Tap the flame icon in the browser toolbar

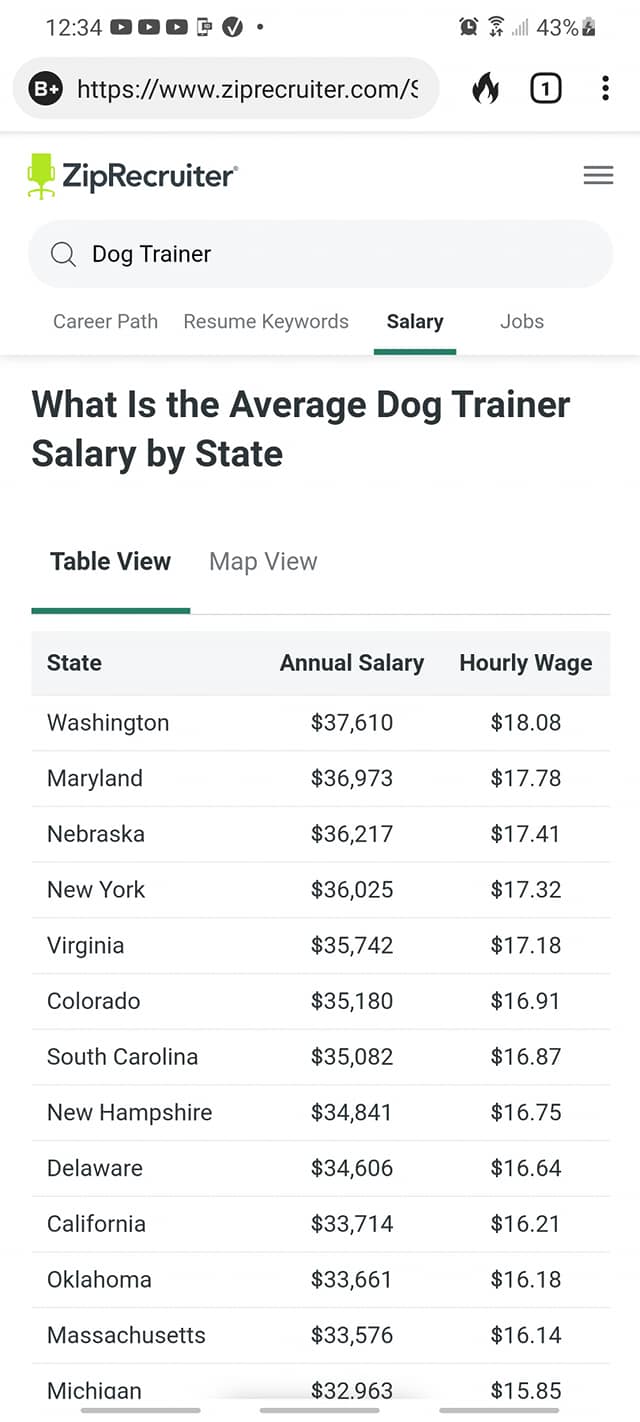pyautogui.click(x=486, y=89)
